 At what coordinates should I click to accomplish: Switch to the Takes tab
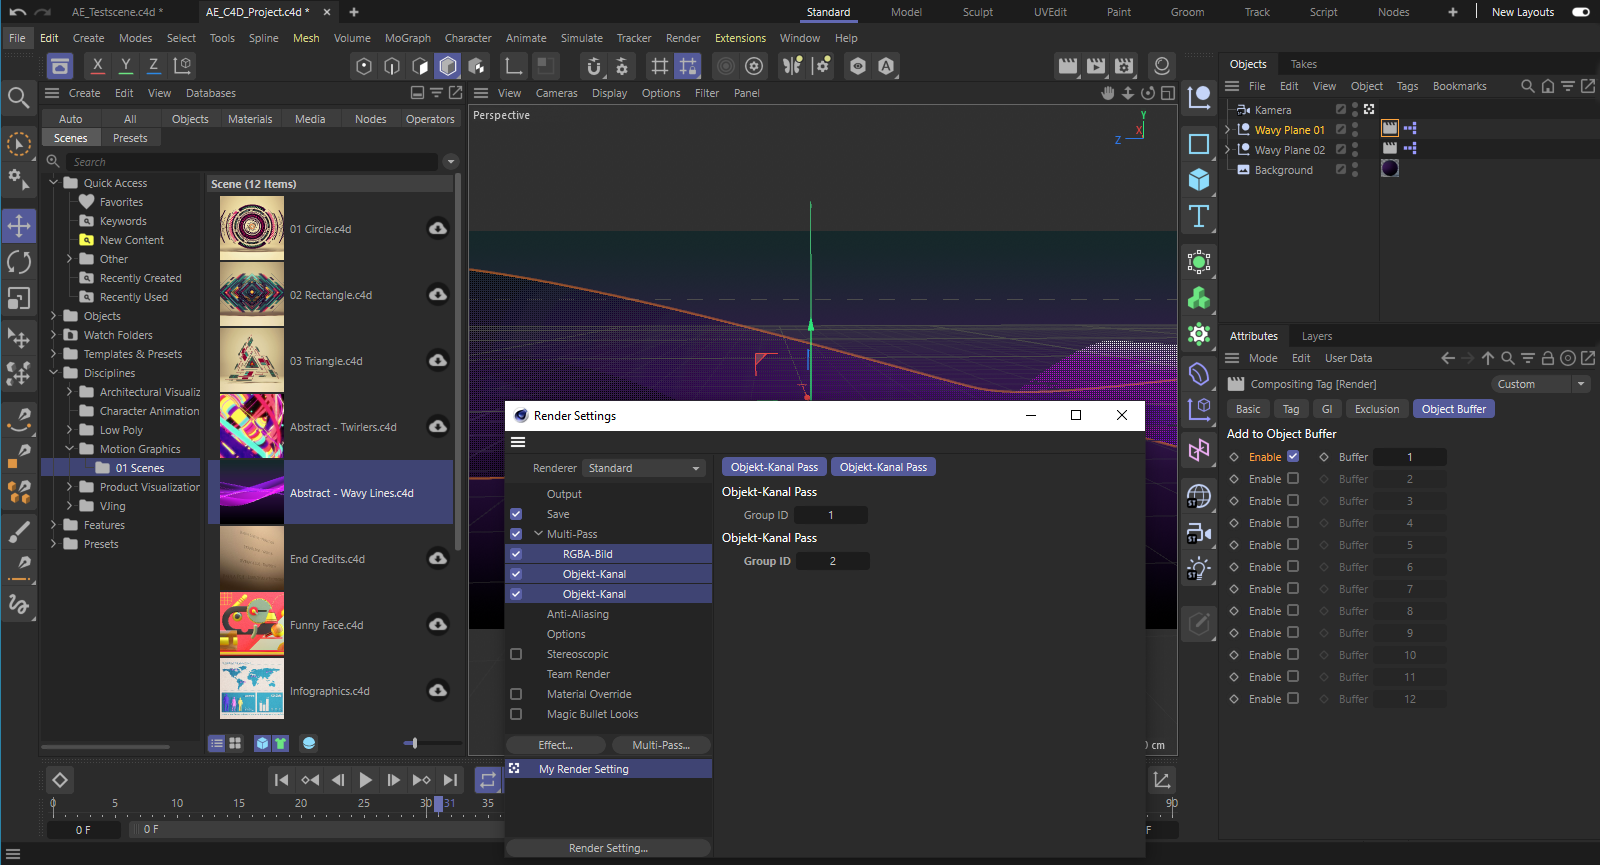pos(1303,64)
